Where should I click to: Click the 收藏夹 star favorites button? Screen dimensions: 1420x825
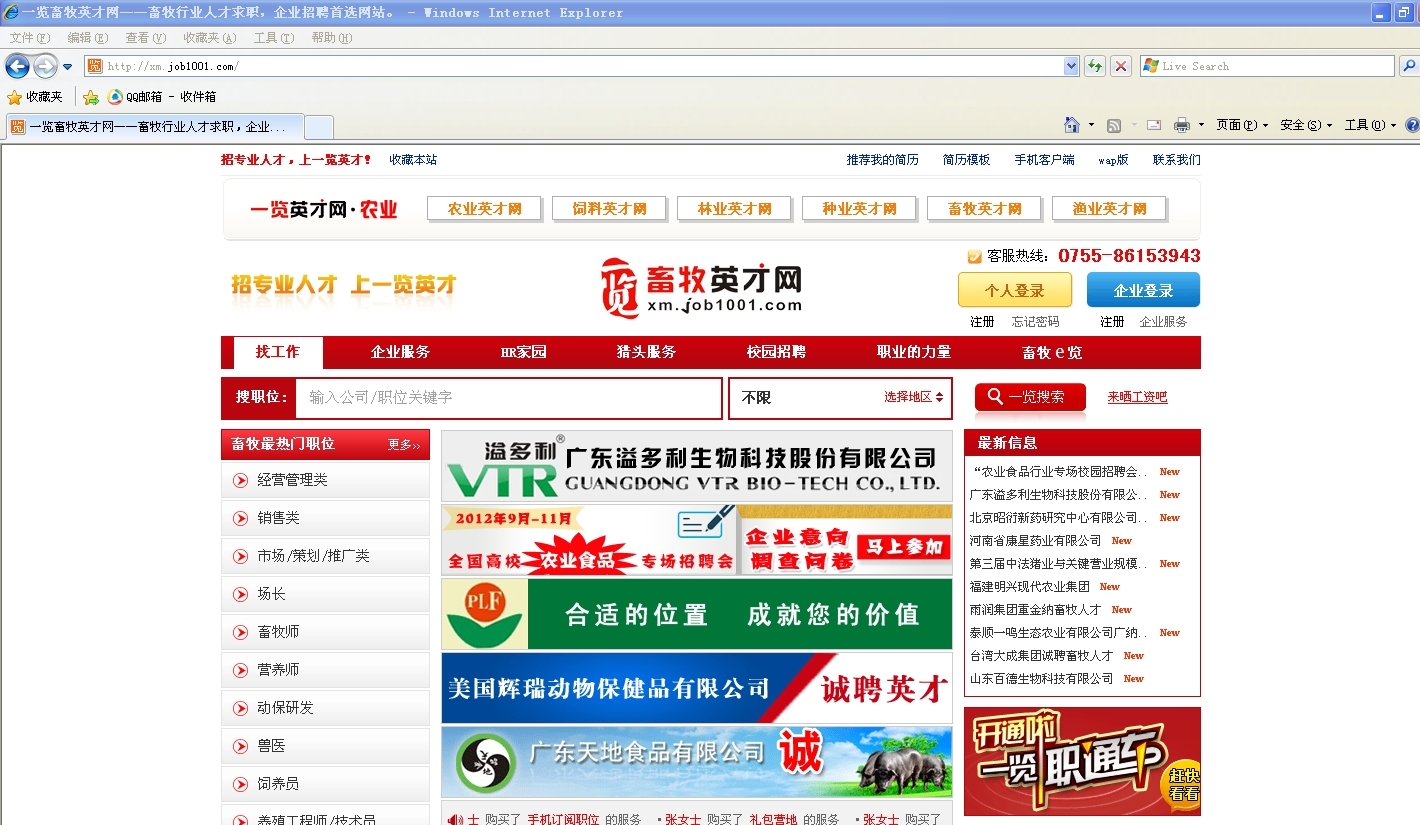35,97
